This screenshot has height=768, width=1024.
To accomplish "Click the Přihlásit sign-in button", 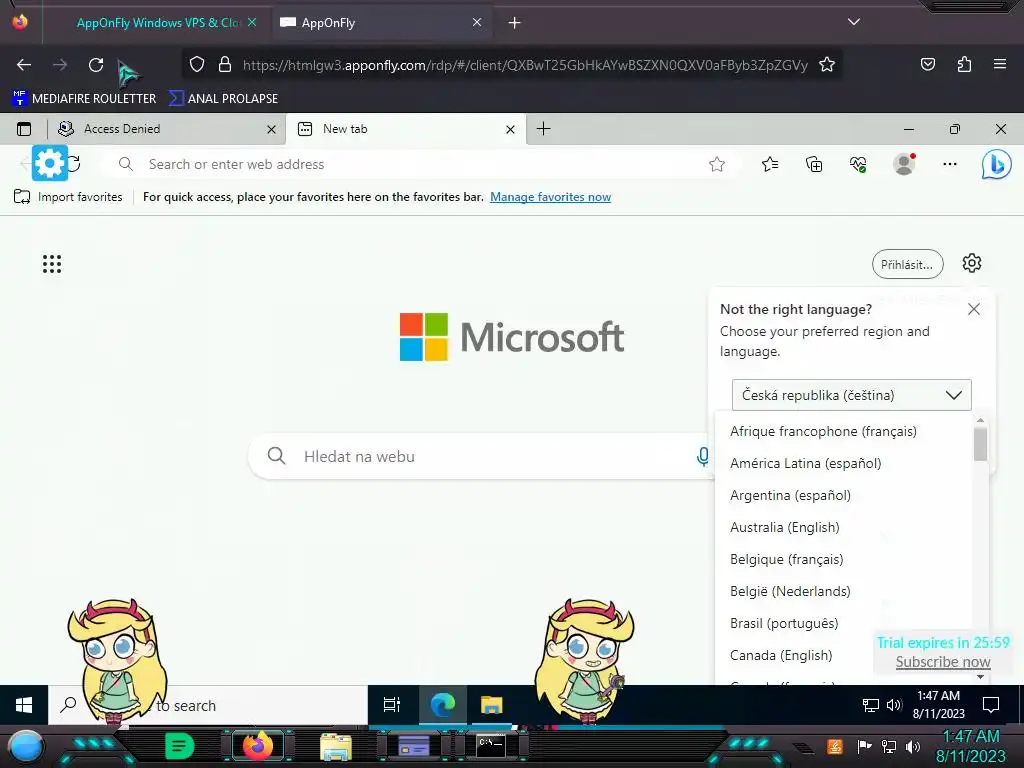I will (x=907, y=264).
